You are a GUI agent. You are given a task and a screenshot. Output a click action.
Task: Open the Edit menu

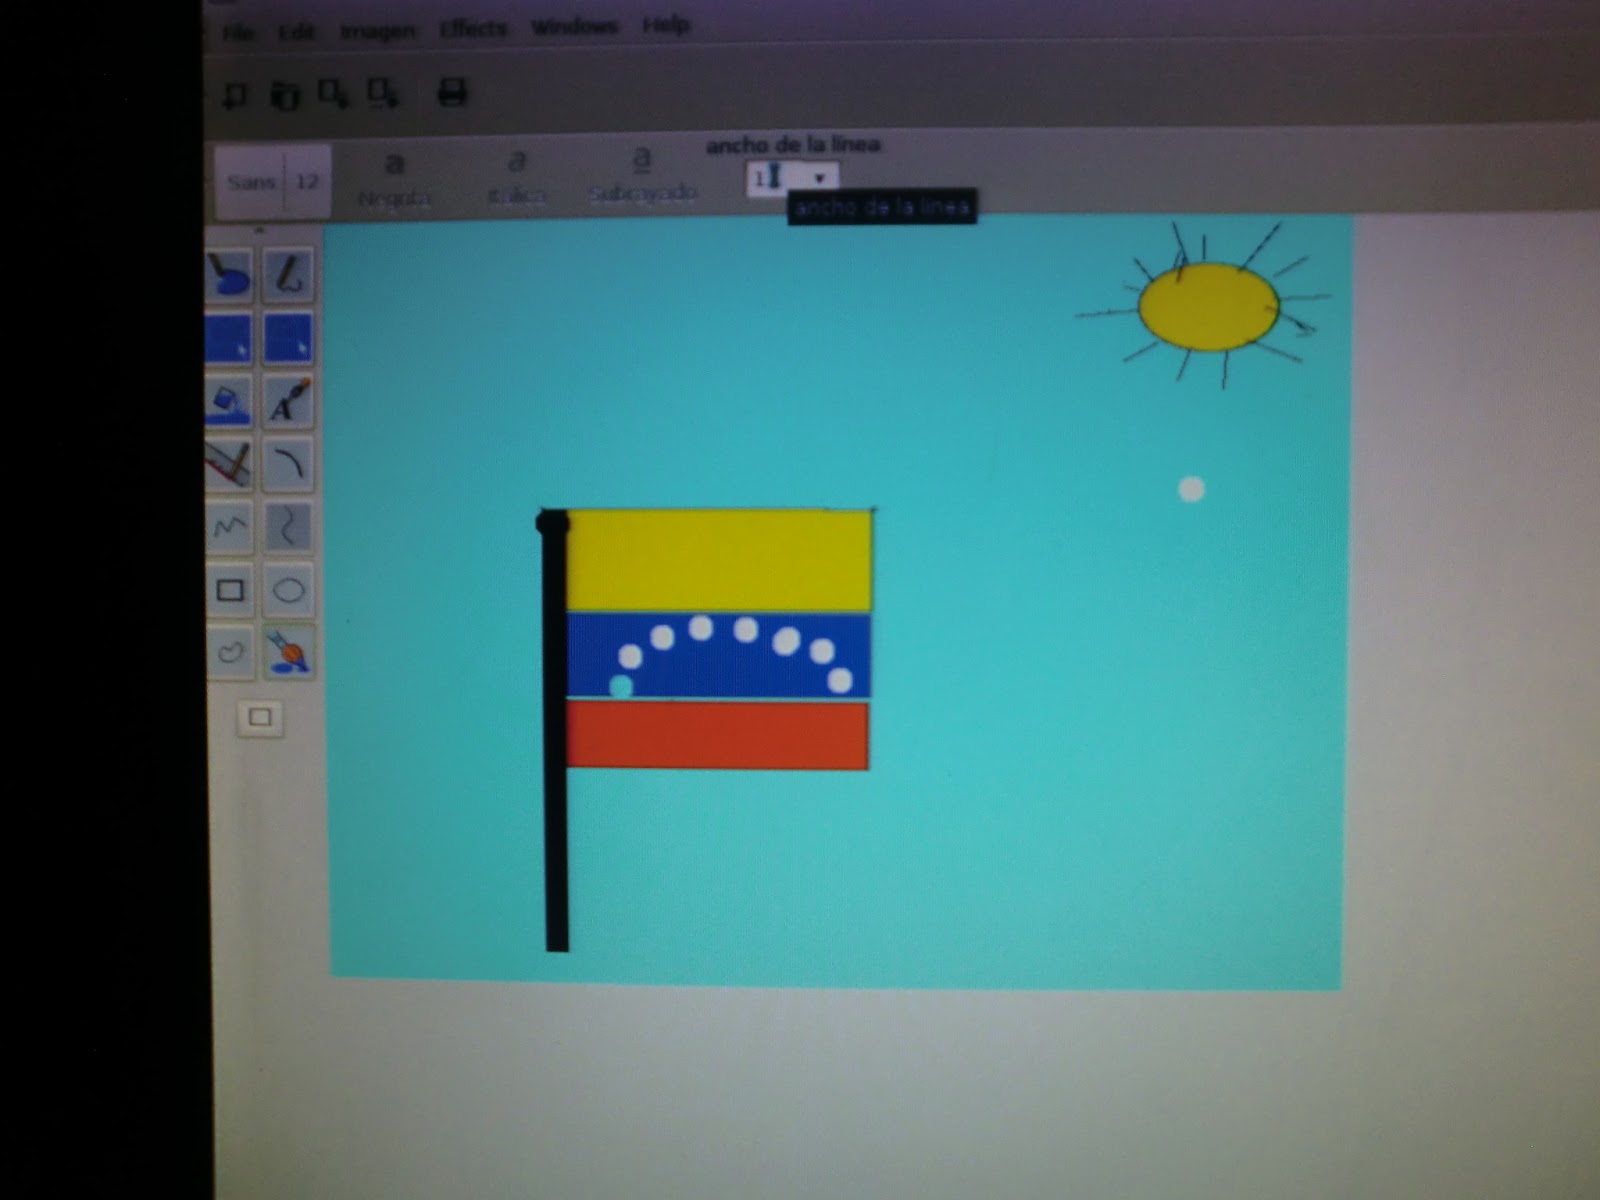pos(295,33)
